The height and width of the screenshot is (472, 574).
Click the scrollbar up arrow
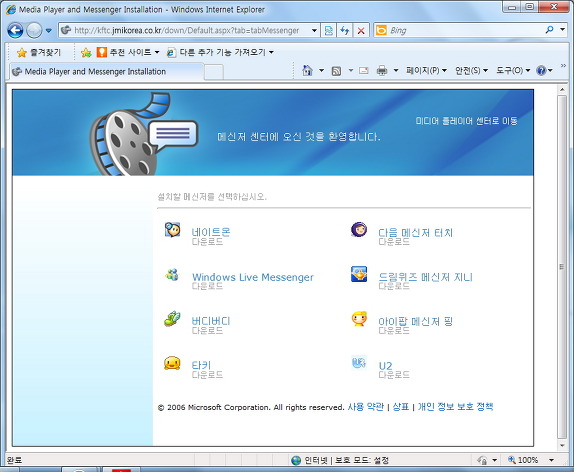point(562,89)
